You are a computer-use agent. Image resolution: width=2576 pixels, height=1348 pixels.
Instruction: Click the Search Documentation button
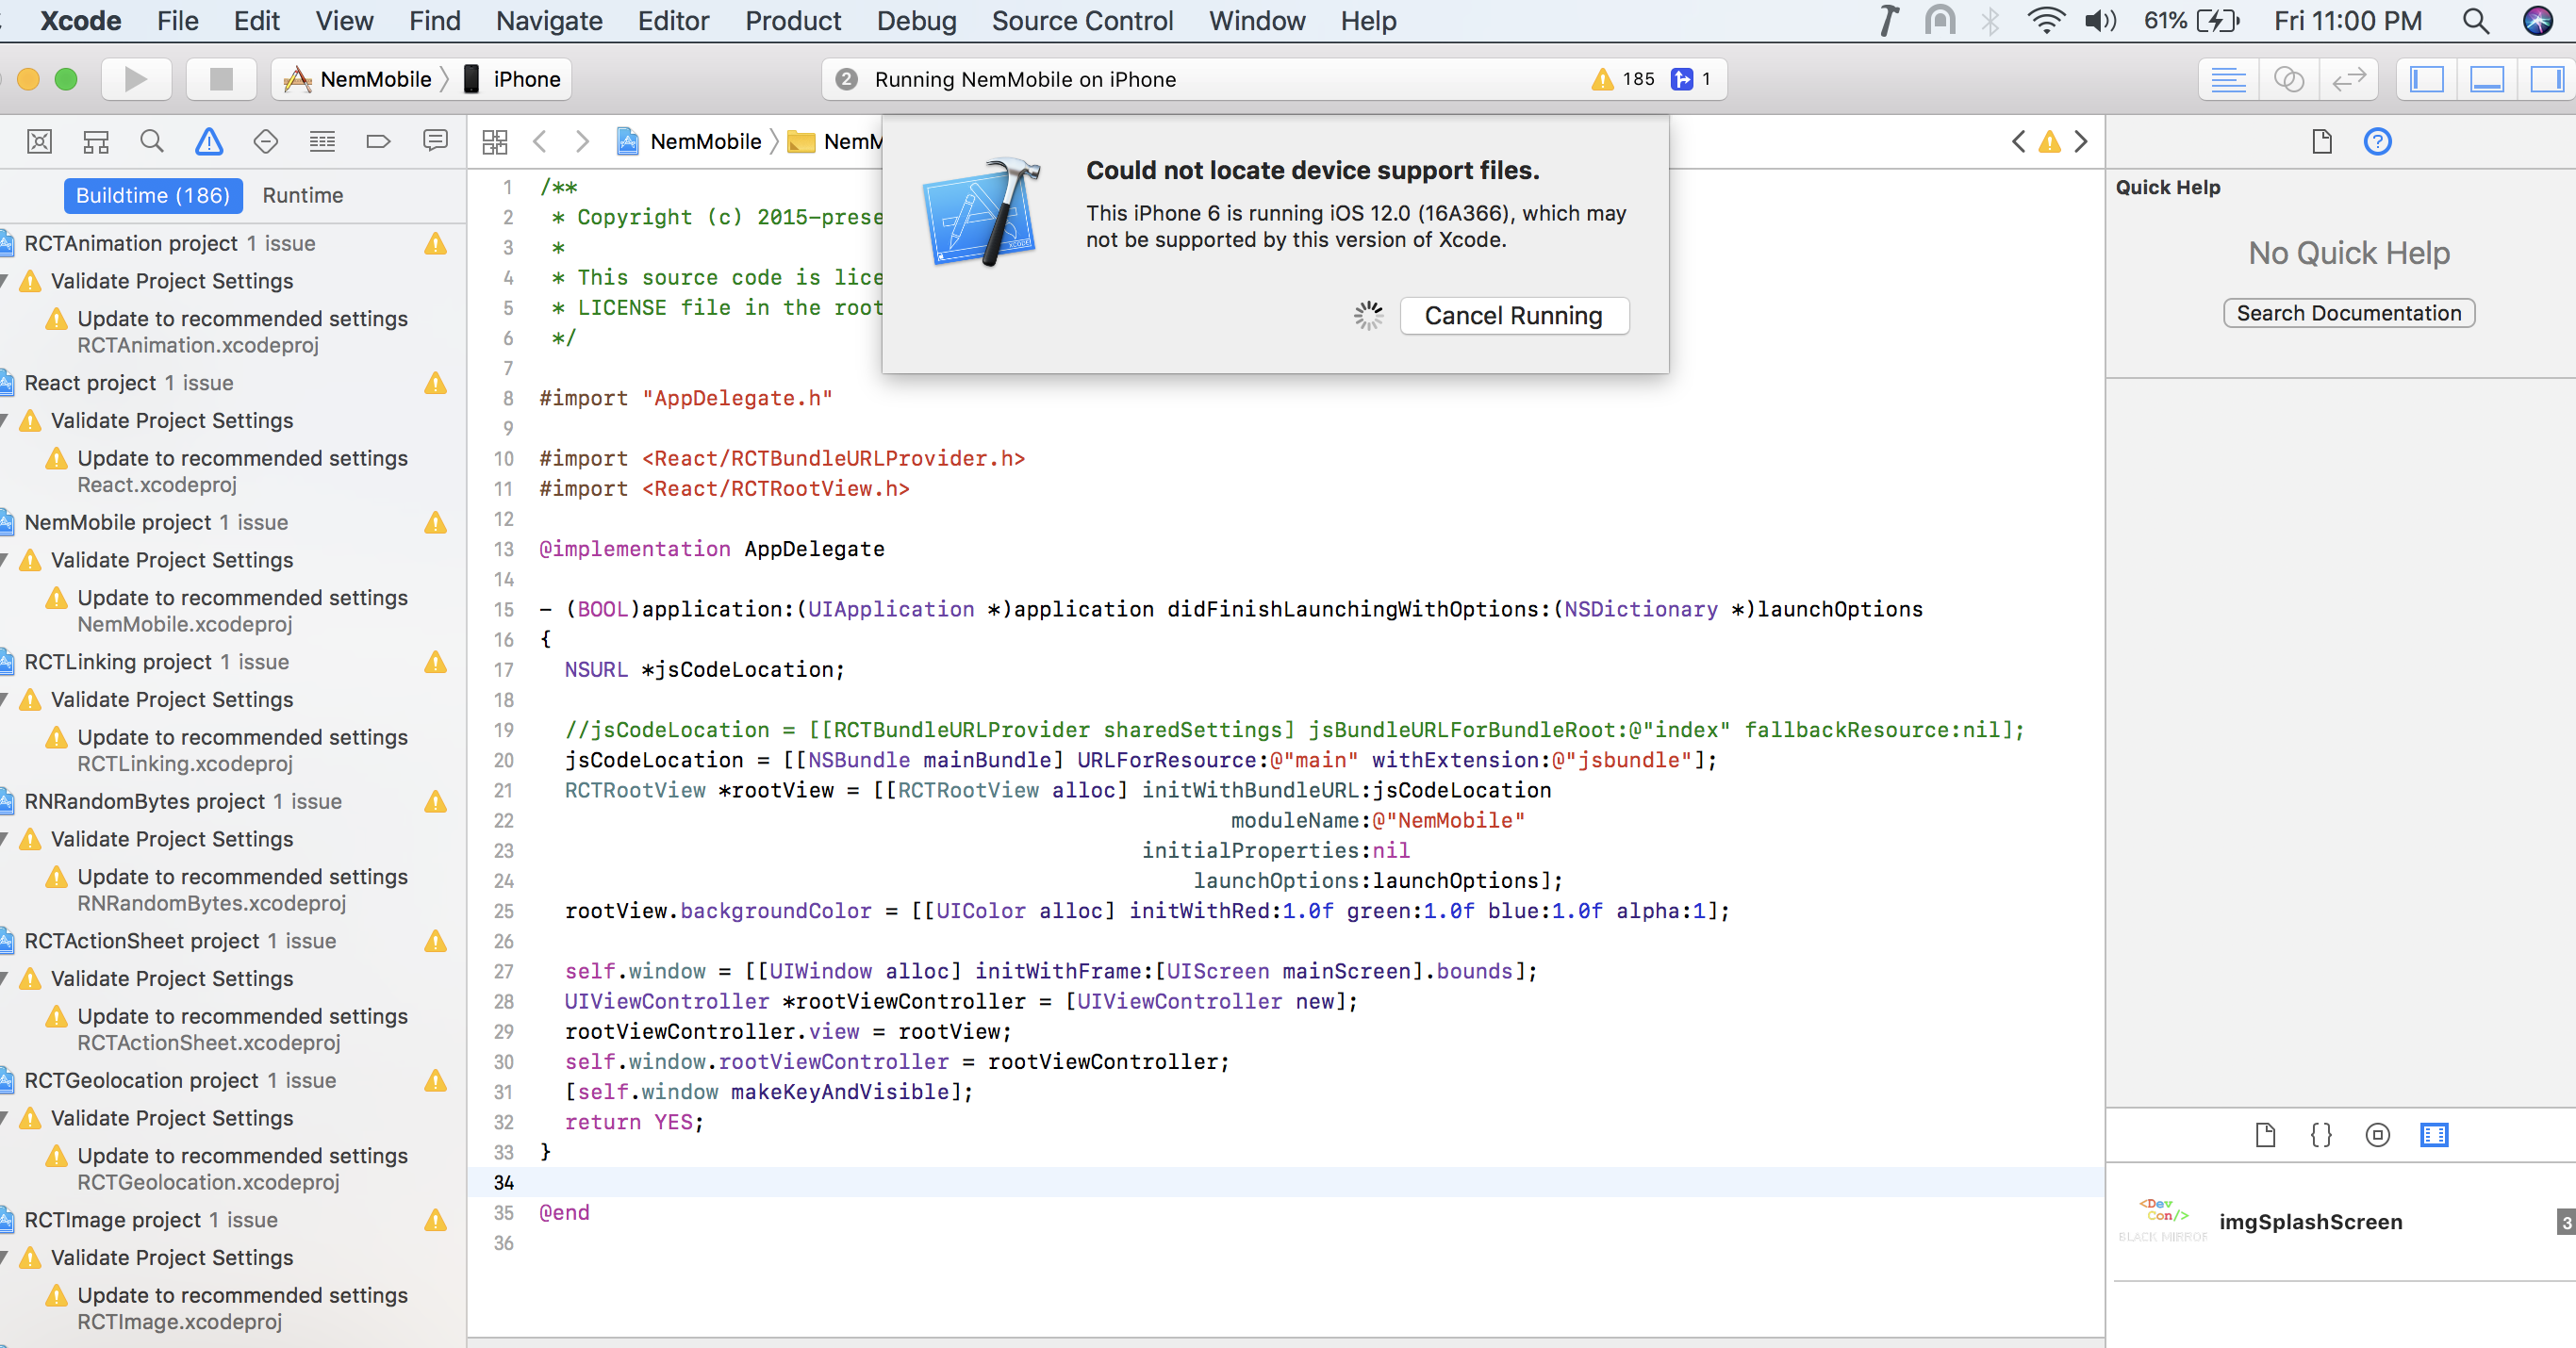[2348, 313]
